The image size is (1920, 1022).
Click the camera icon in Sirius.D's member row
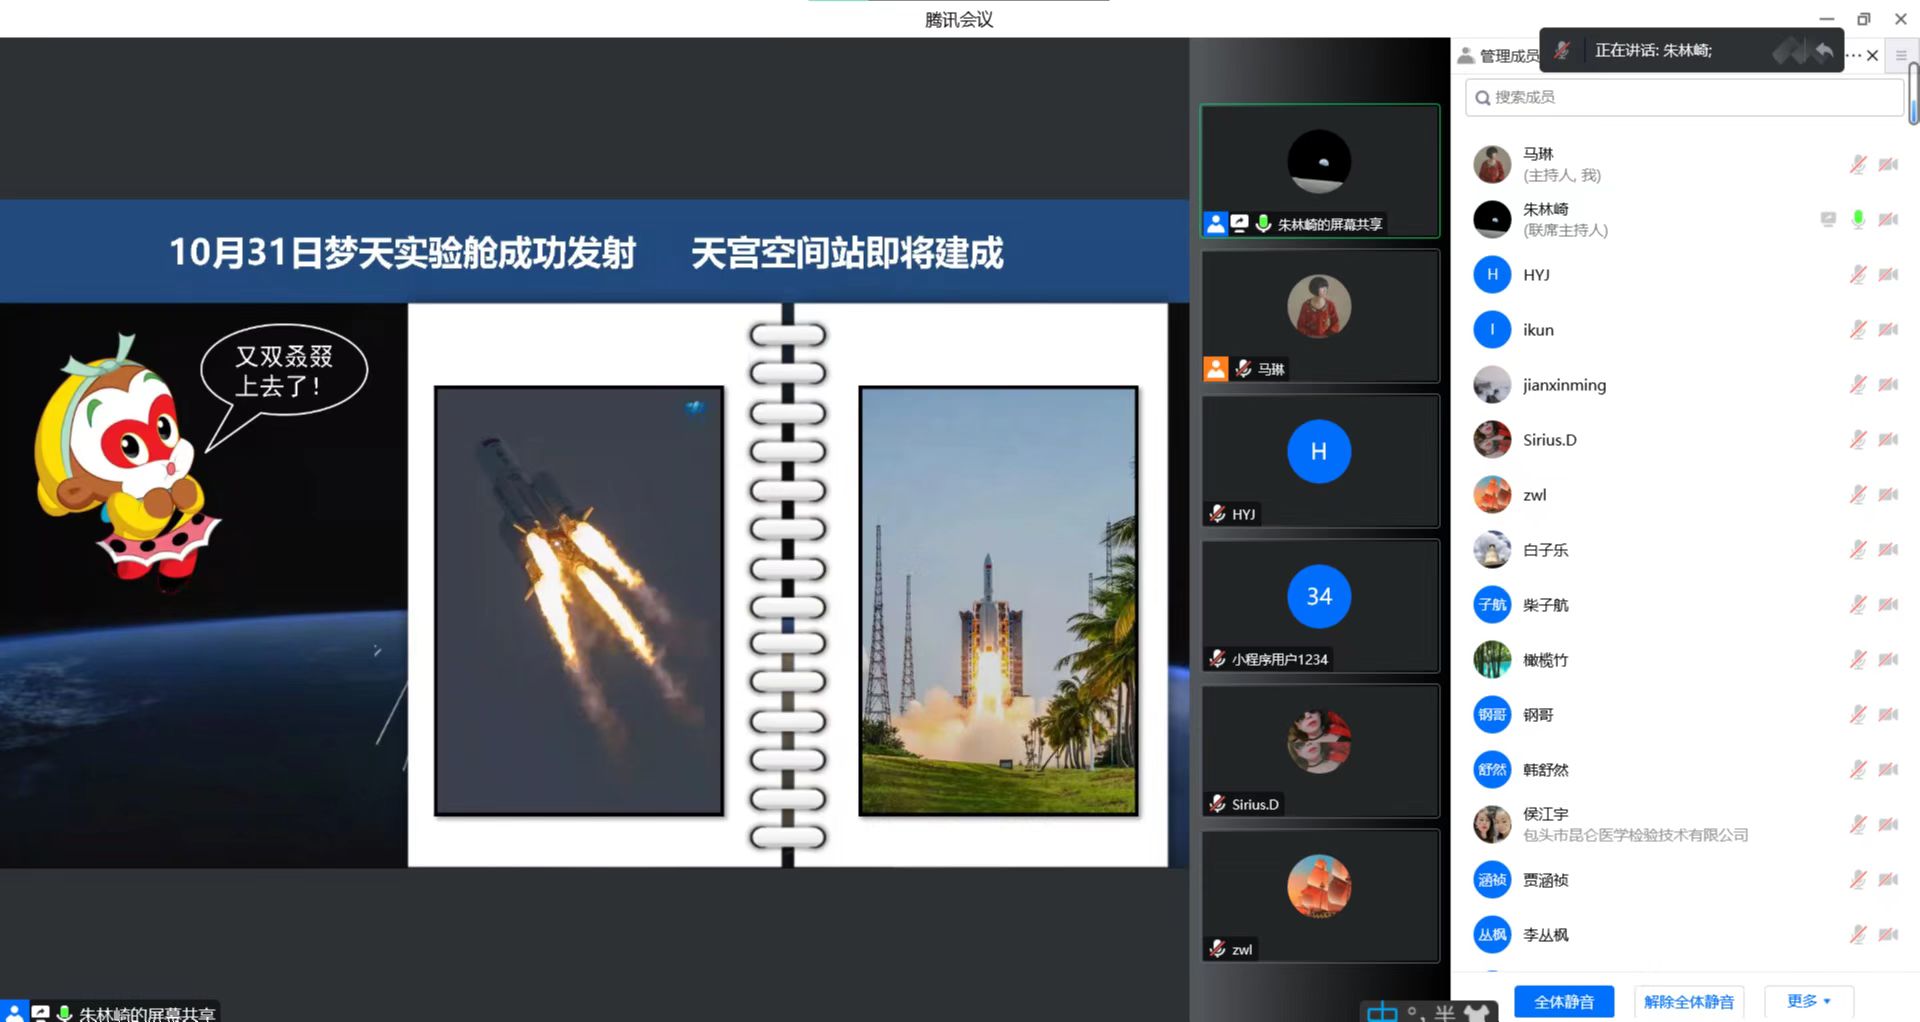(x=1888, y=440)
